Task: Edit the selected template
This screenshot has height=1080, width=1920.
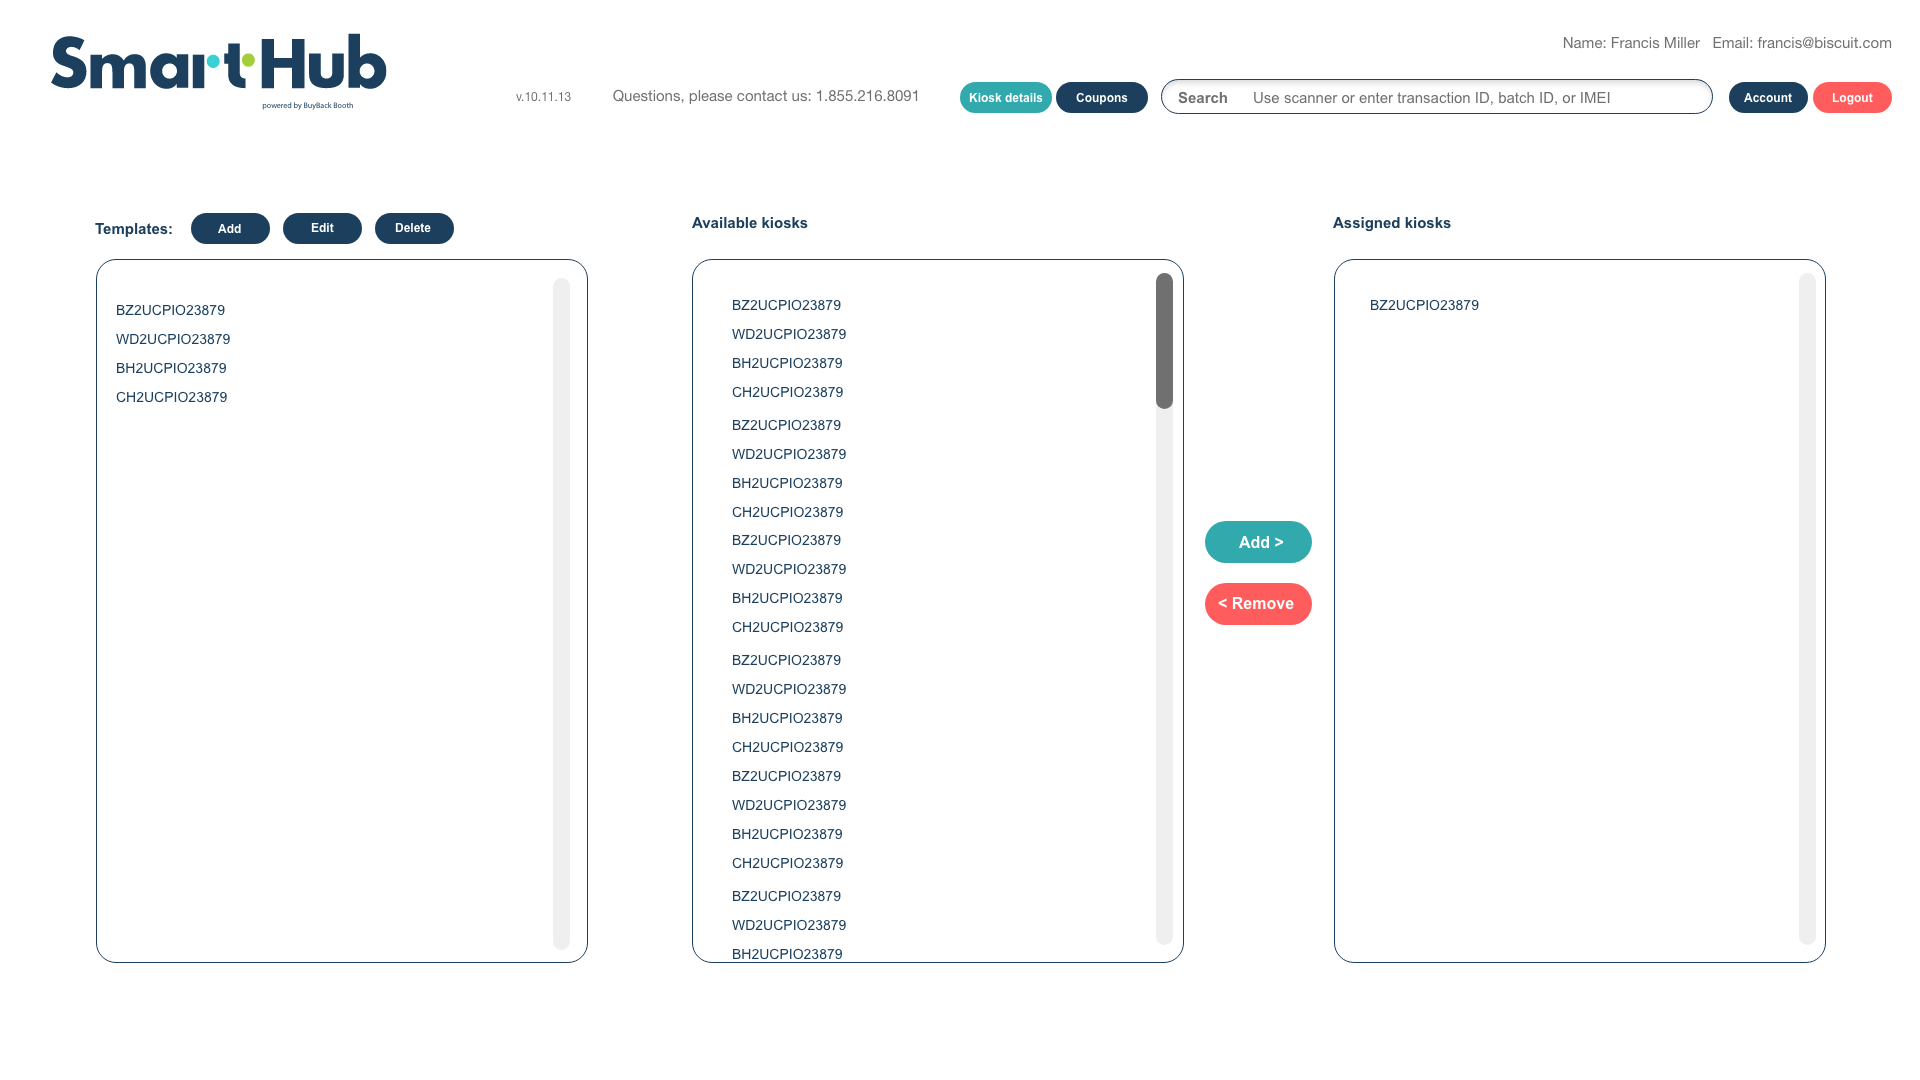Action: click(x=322, y=229)
